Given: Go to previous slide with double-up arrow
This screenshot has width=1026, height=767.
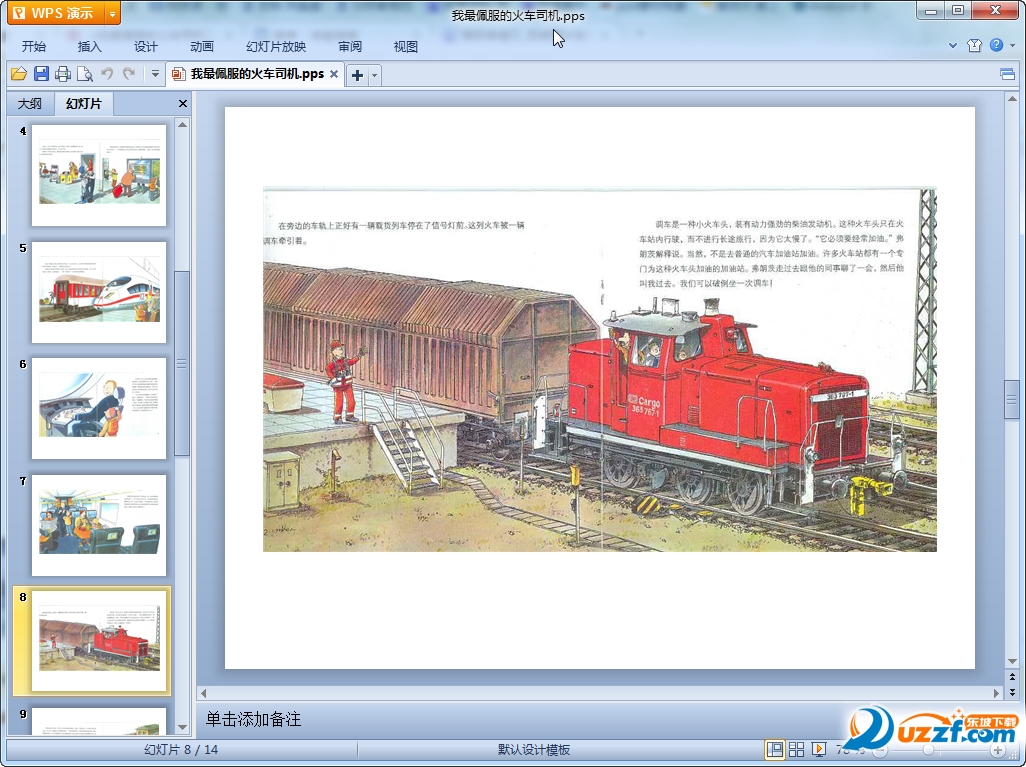Looking at the screenshot, I should coord(1012,677).
